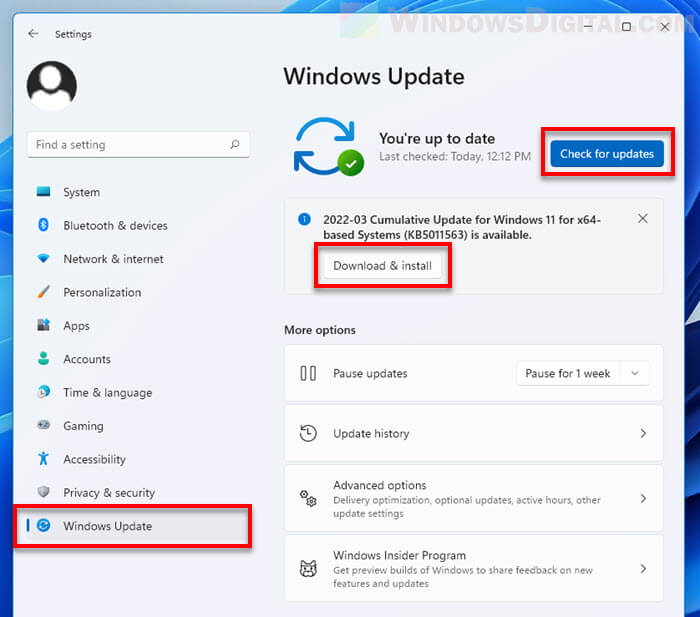Expand Advanced options chevron
The height and width of the screenshot is (617, 700).
pyautogui.click(x=643, y=498)
